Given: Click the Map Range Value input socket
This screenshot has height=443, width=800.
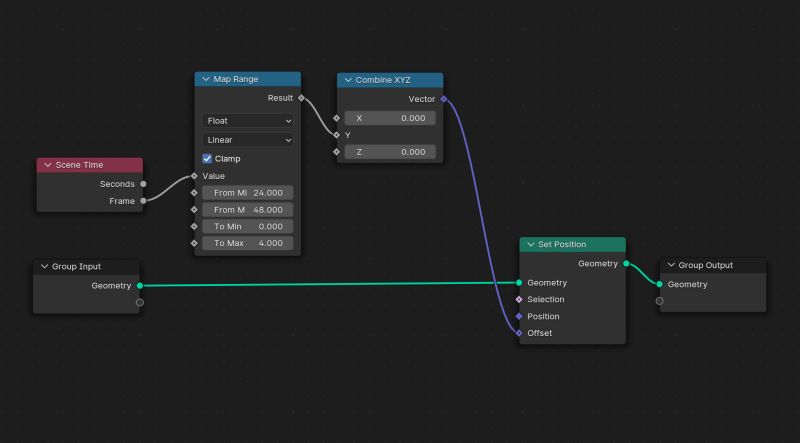Looking at the screenshot, I should [x=194, y=176].
